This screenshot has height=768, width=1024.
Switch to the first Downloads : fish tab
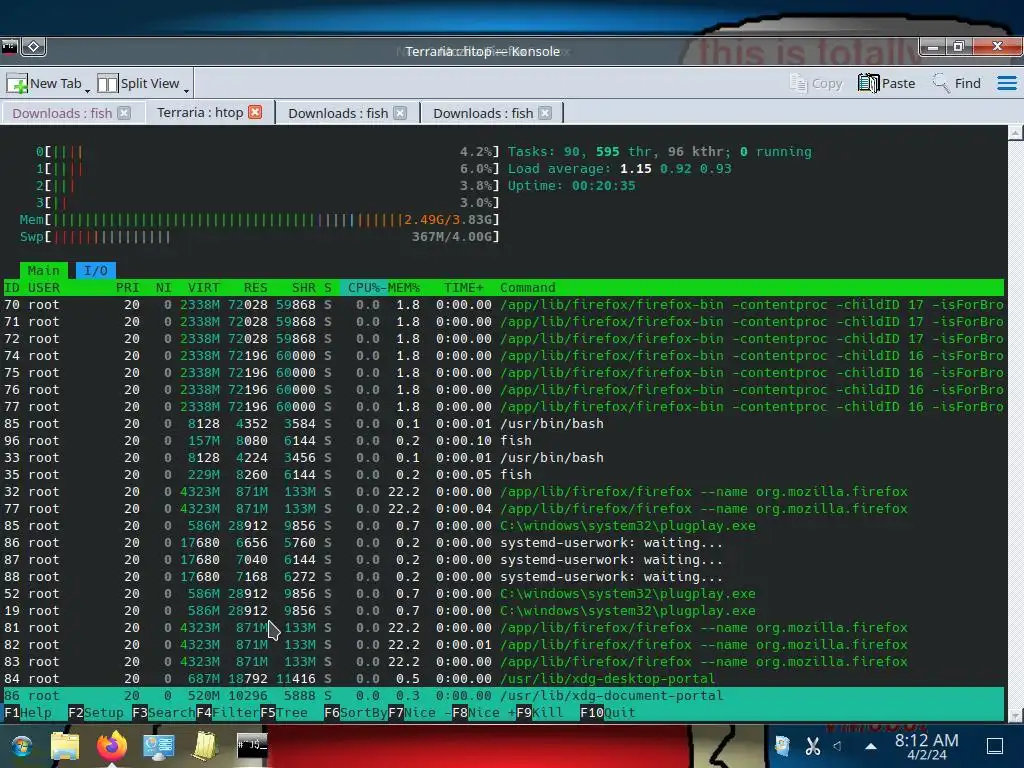point(62,114)
